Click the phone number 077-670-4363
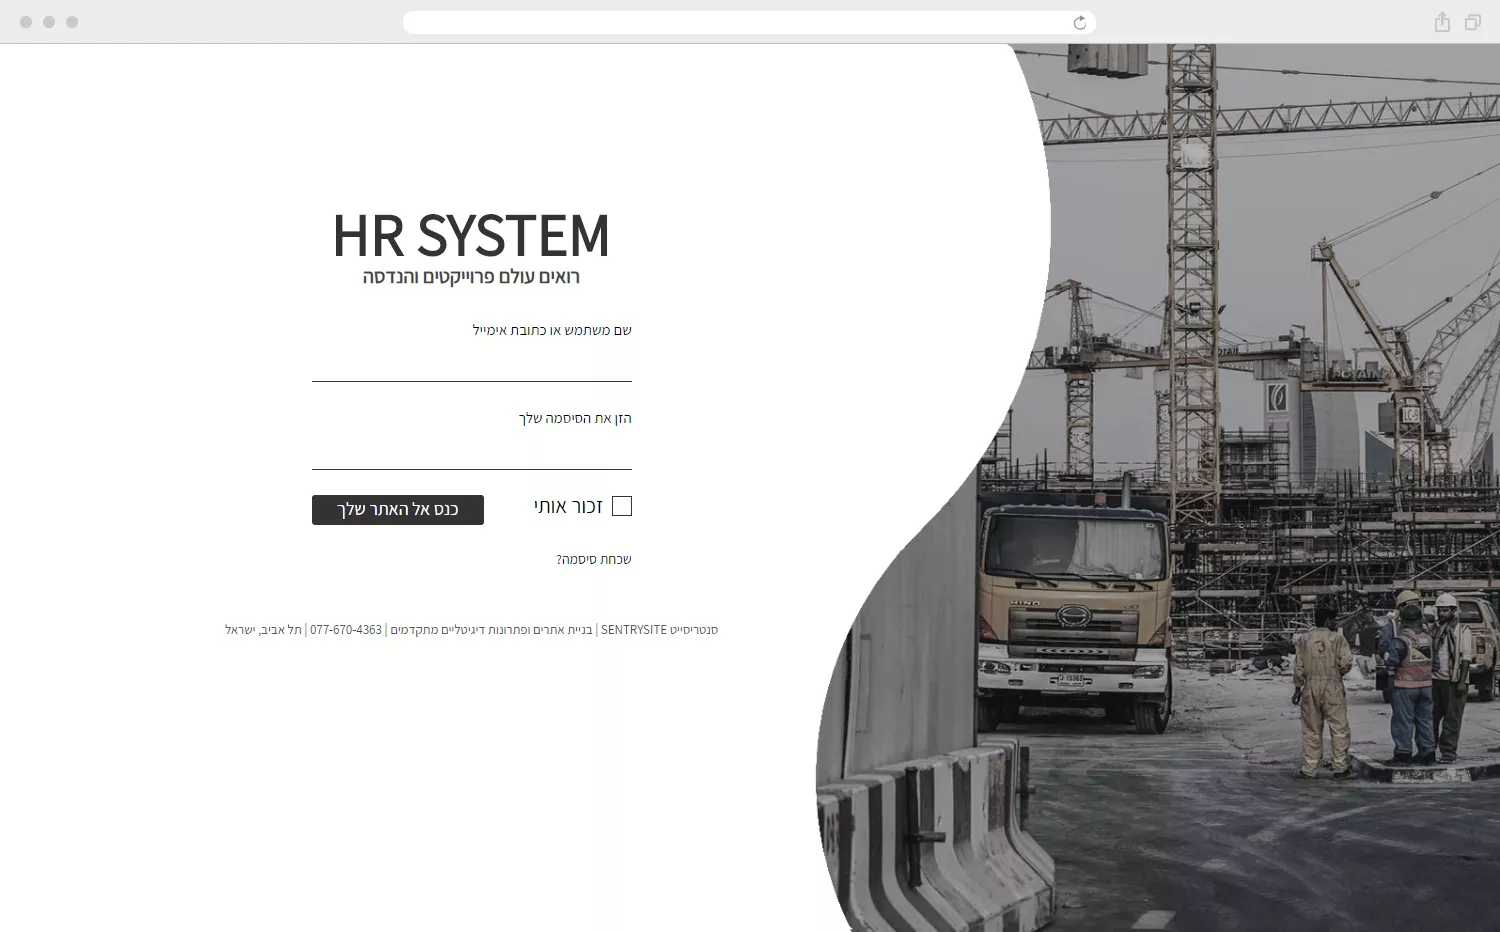This screenshot has width=1500, height=932. click(346, 630)
